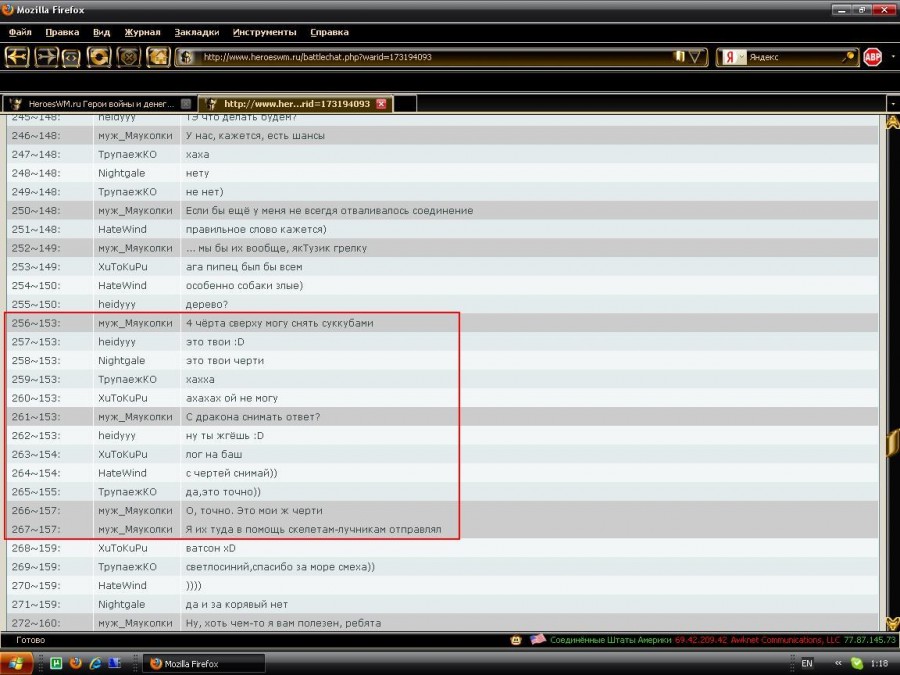This screenshot has width=900, height=675.
Task: Open the Инструменты menu
Action: coord(264,32)
